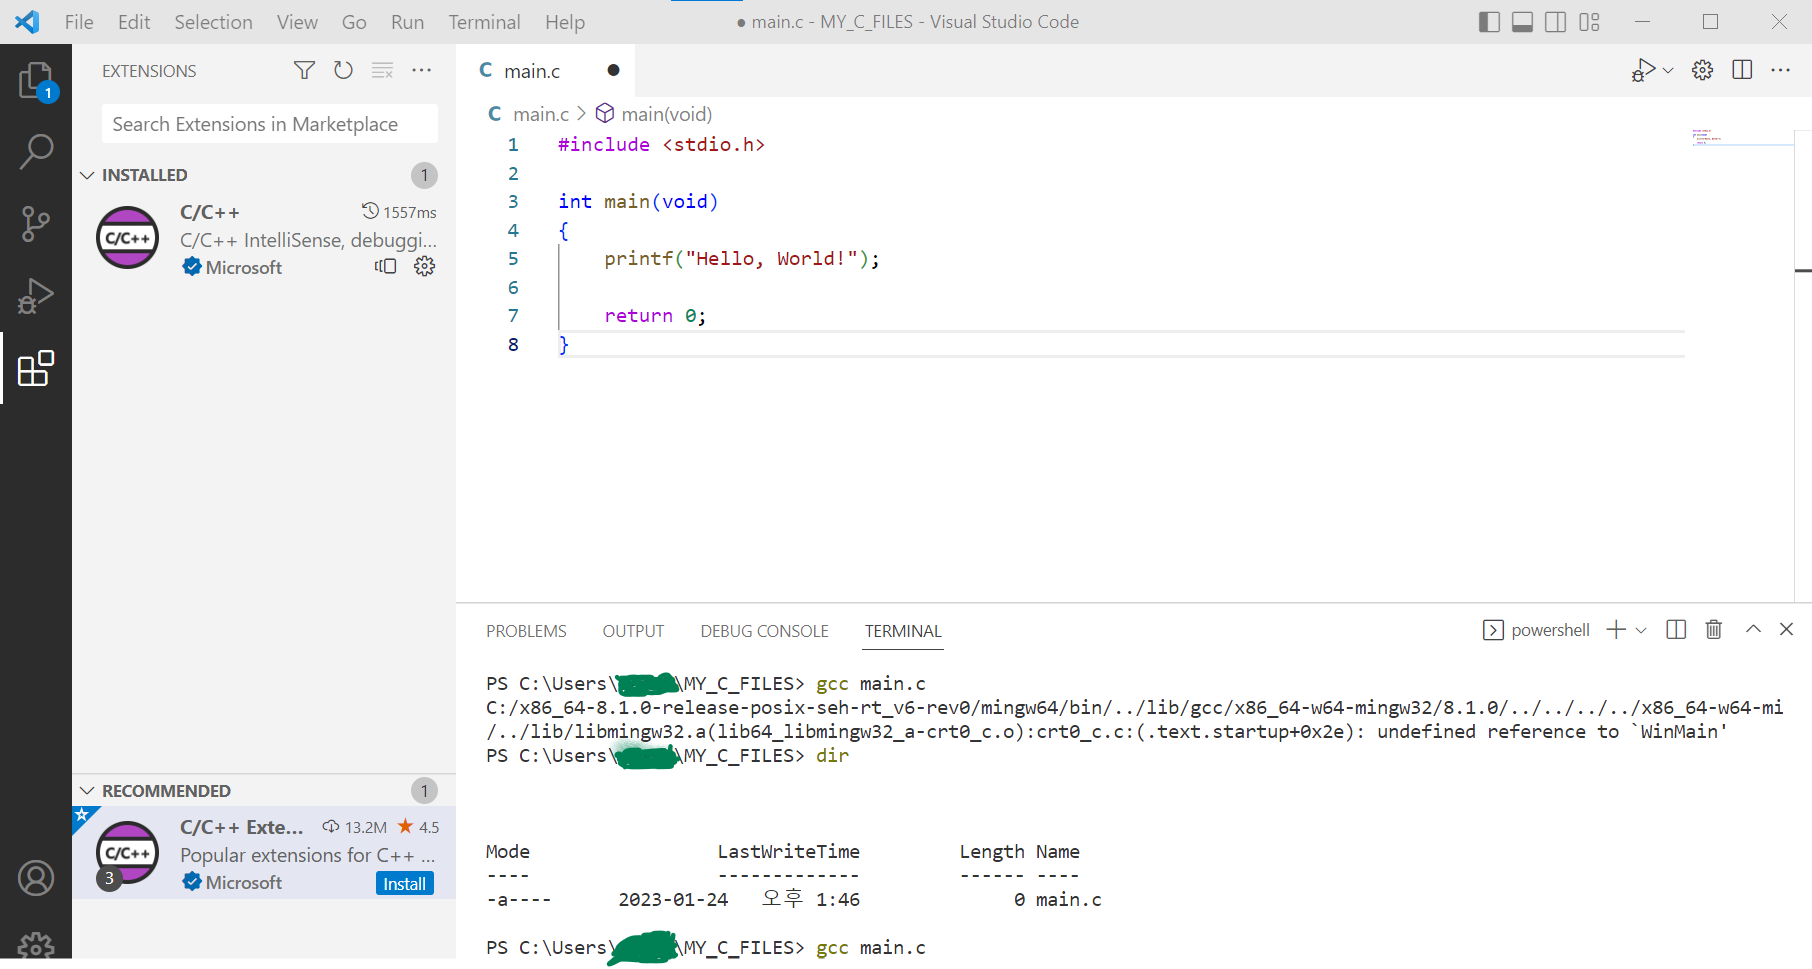Image resolution: width=1812 pixels, height=969 pixels.
Task: Split the terminal pane
Action: (1676, 629)
